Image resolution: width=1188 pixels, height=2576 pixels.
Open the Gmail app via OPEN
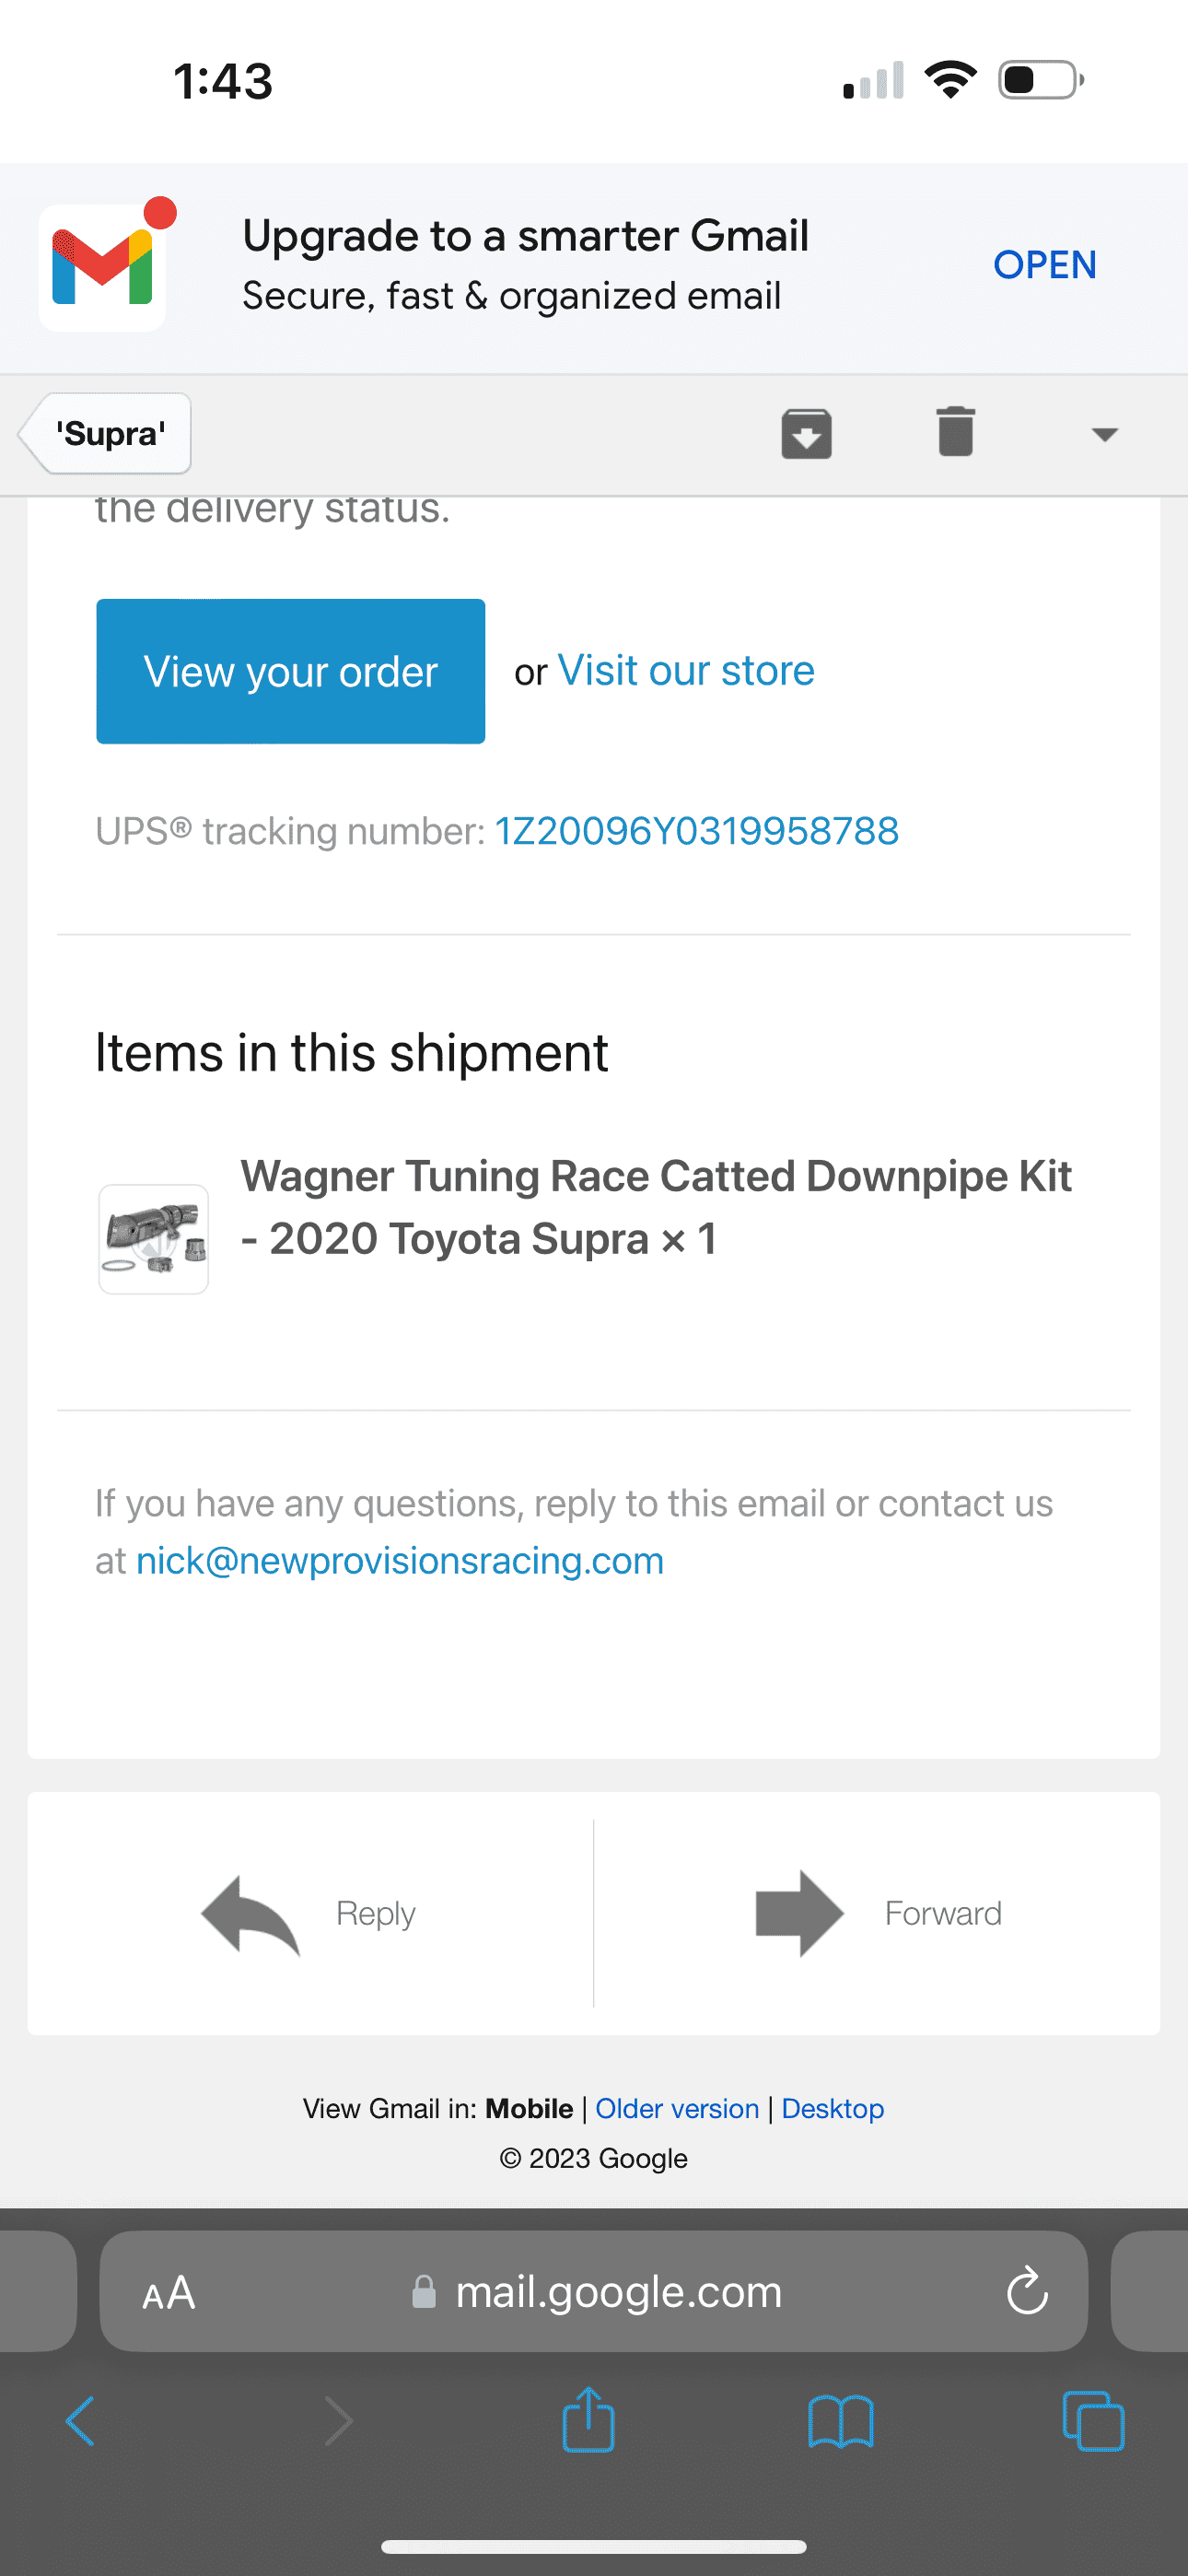pyautogui.click(x=1044, y=265)
